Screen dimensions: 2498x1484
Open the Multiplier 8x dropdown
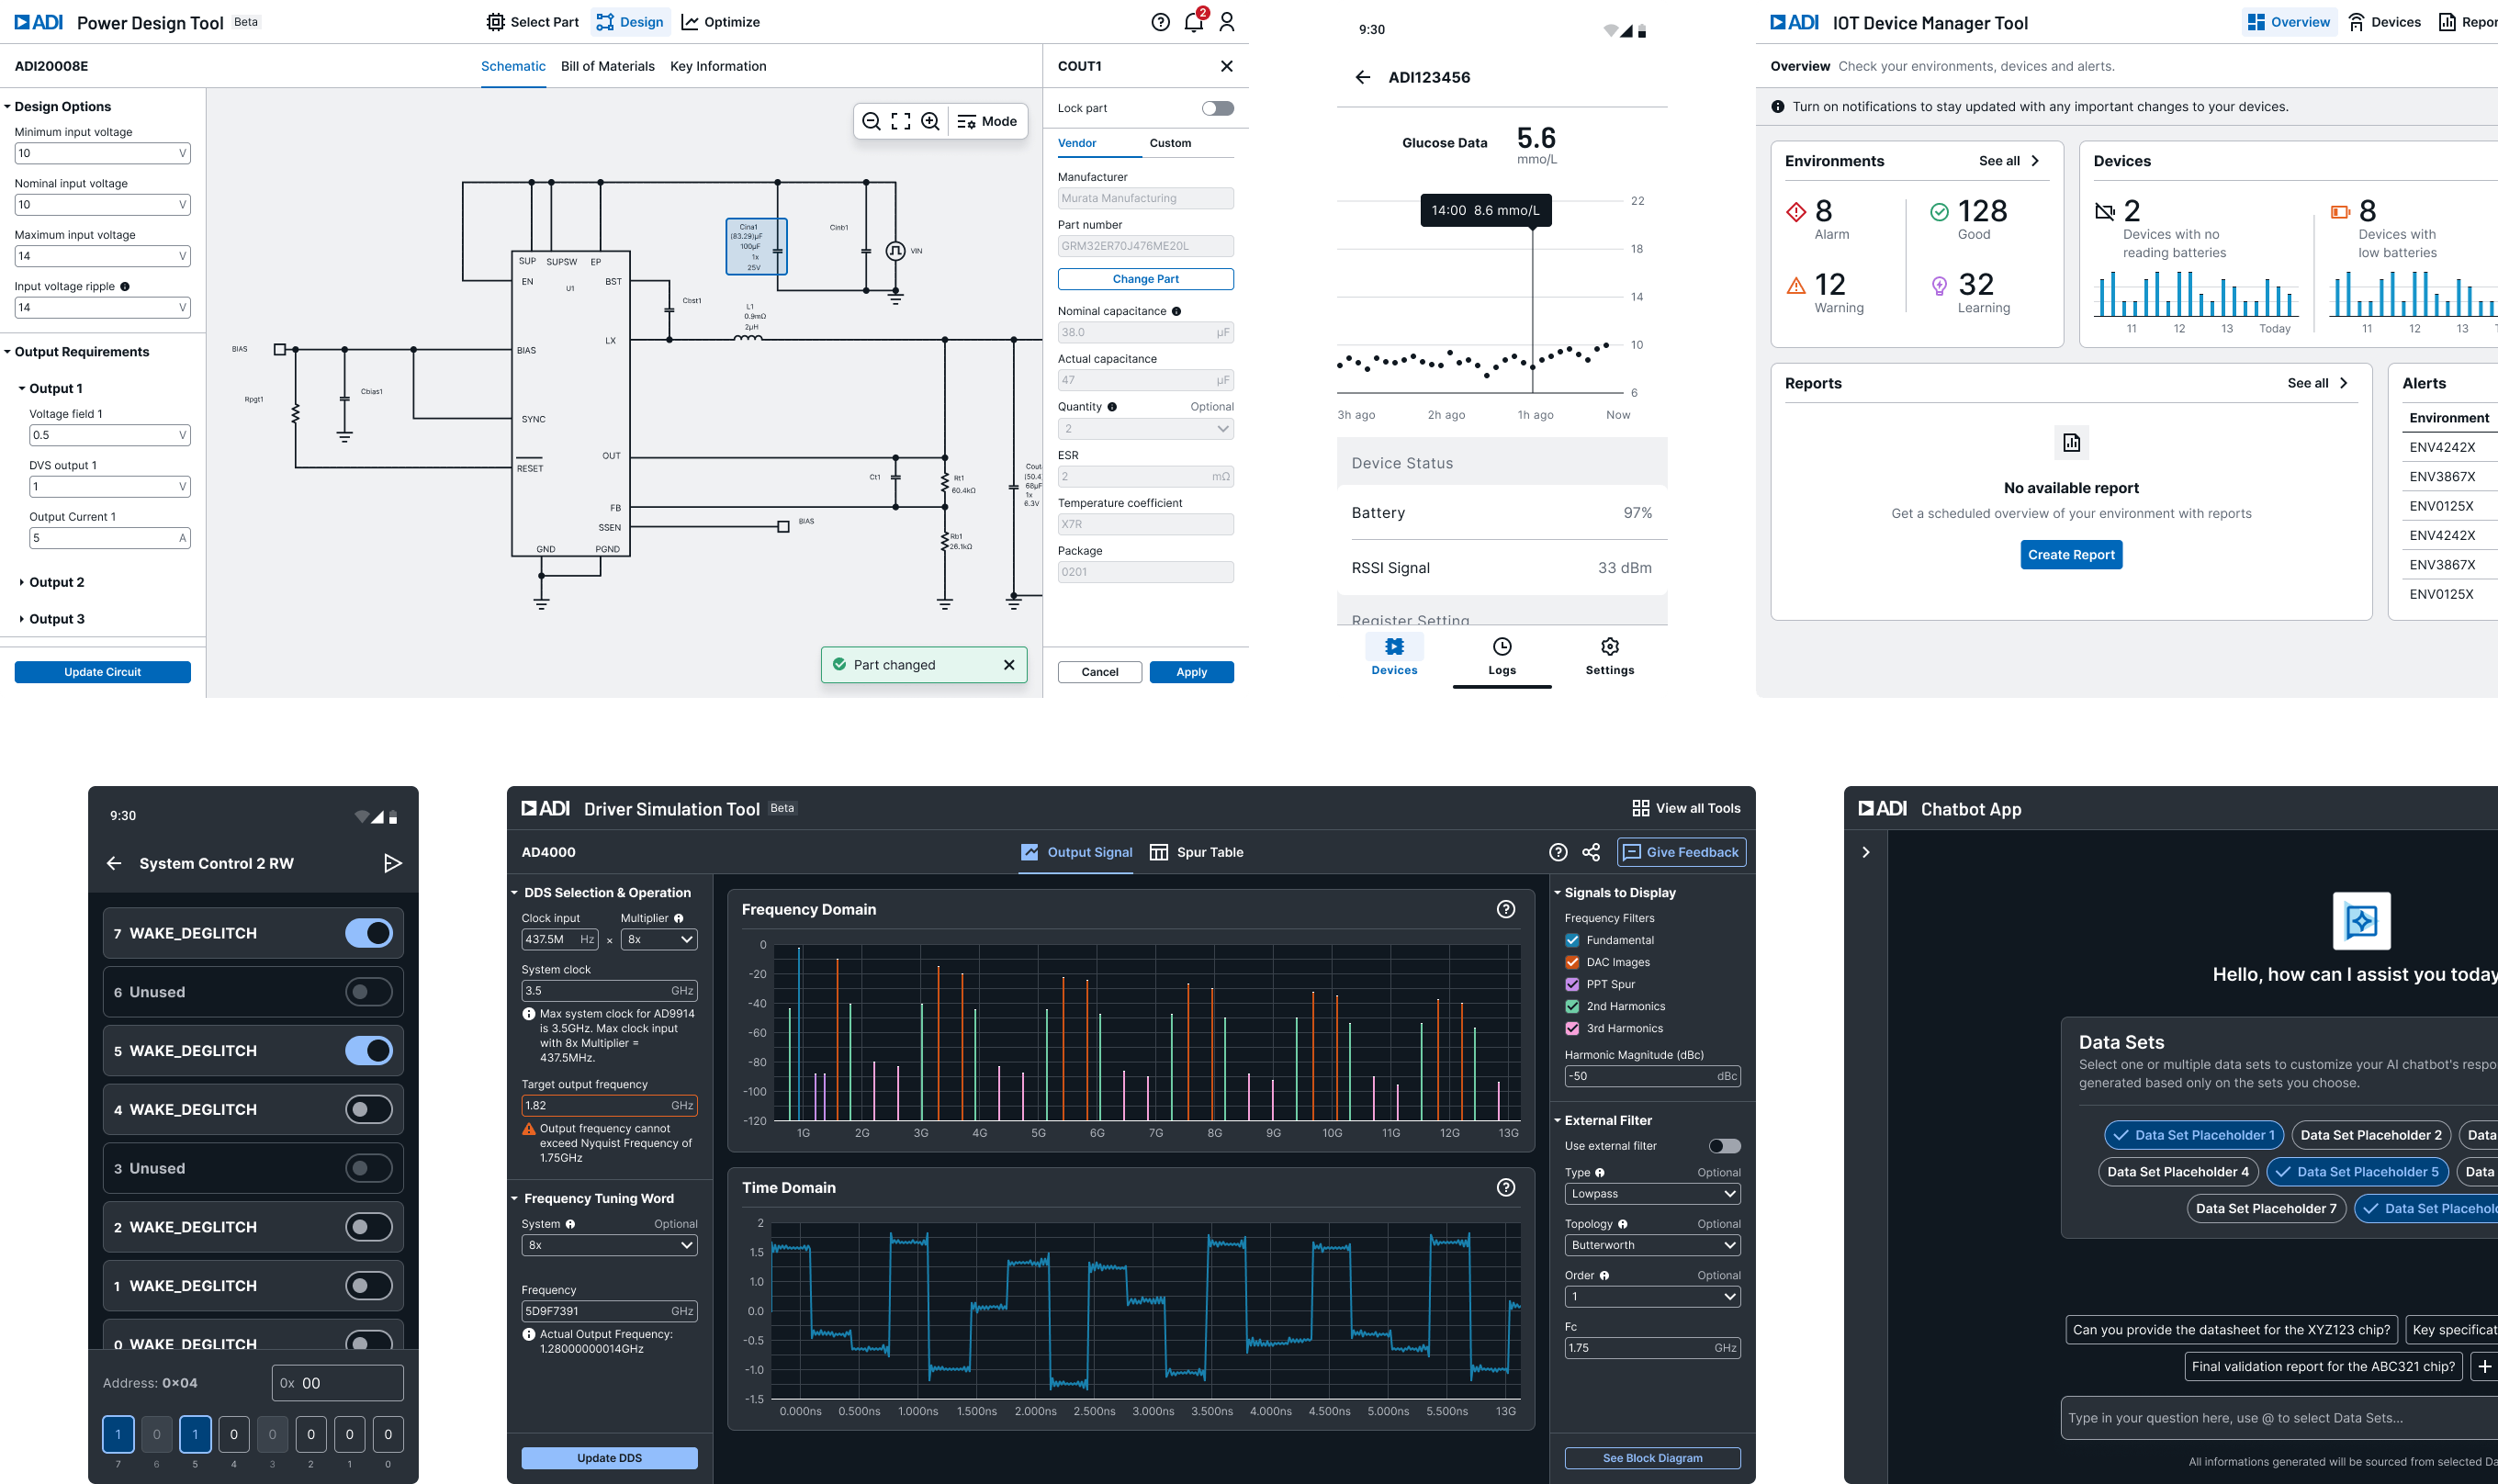pyautogui.click(x=658, y=939)
